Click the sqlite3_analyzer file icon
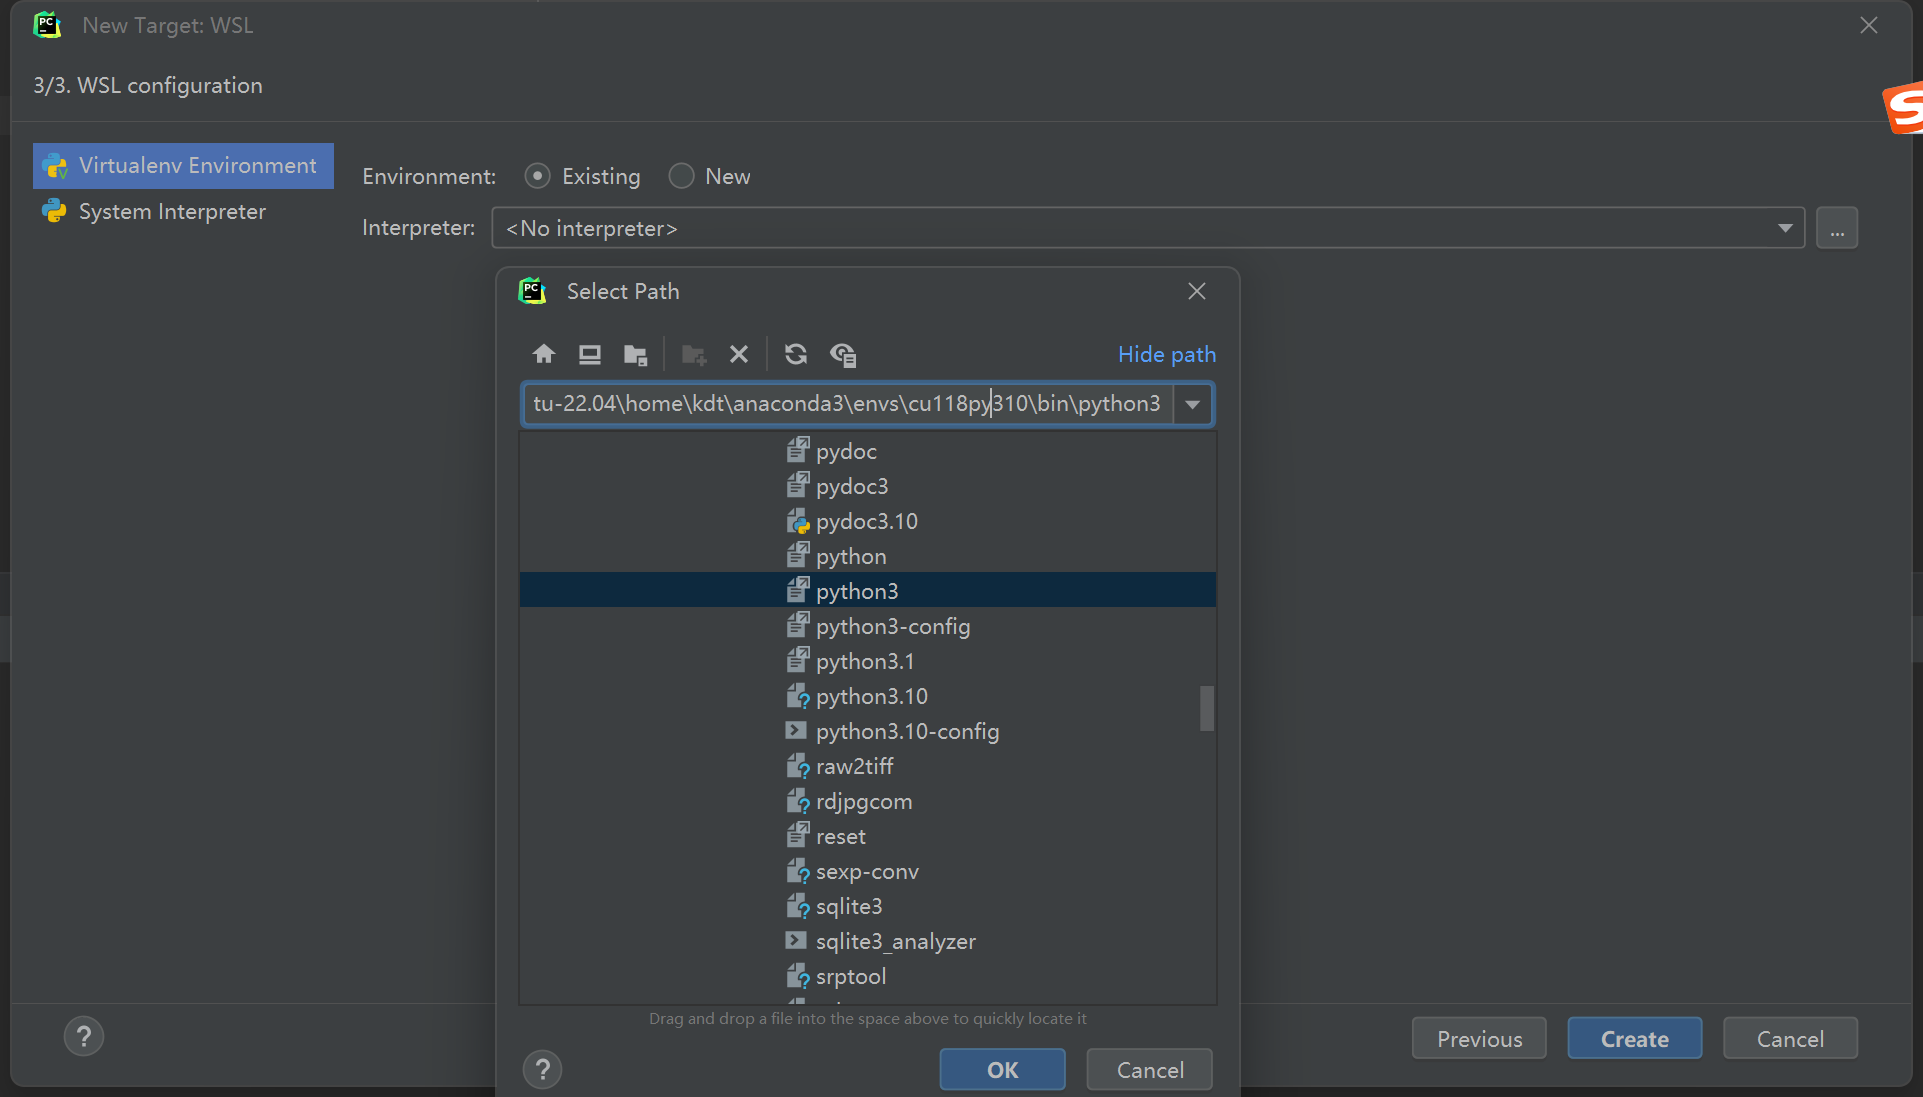Image resolution: width=1923 pixels, height=1097 pixels. click(796, 941)
